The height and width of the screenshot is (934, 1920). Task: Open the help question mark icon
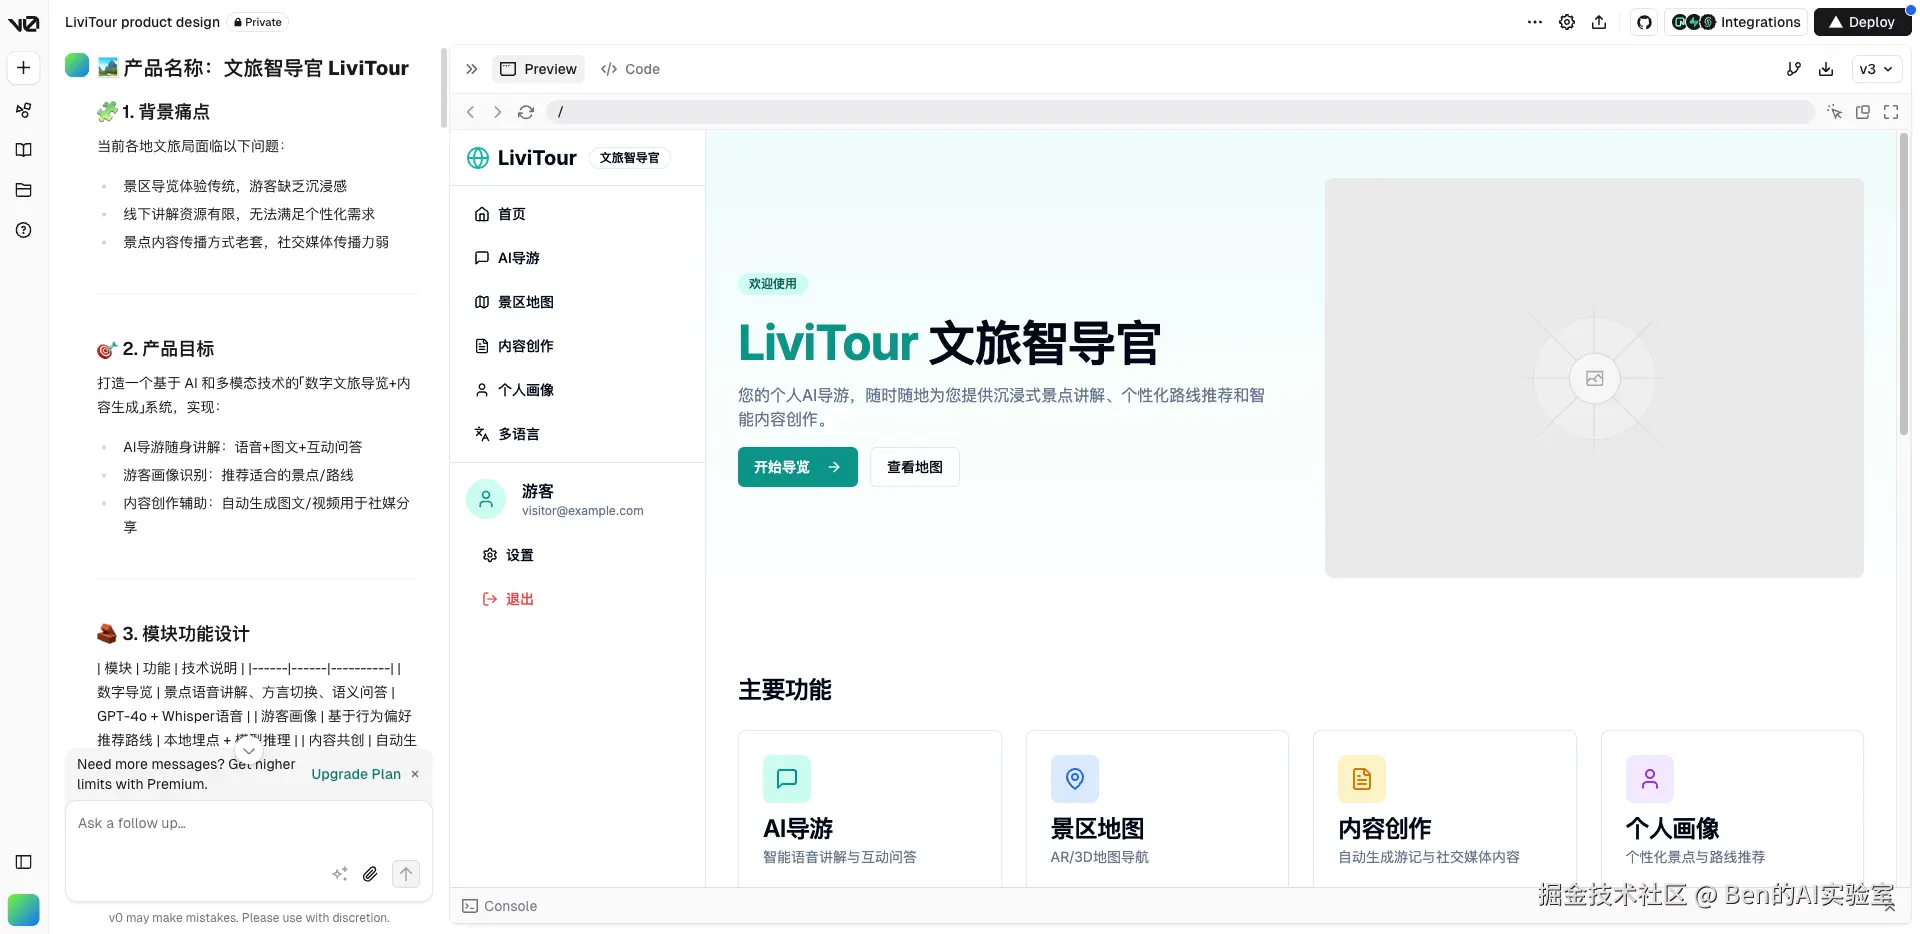tap(24, 230)
